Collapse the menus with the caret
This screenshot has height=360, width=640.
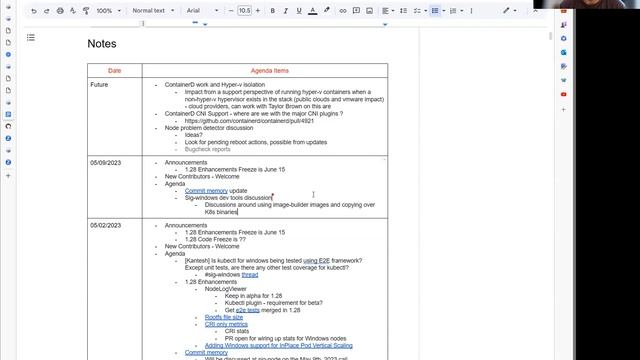(x=535, y=11)
